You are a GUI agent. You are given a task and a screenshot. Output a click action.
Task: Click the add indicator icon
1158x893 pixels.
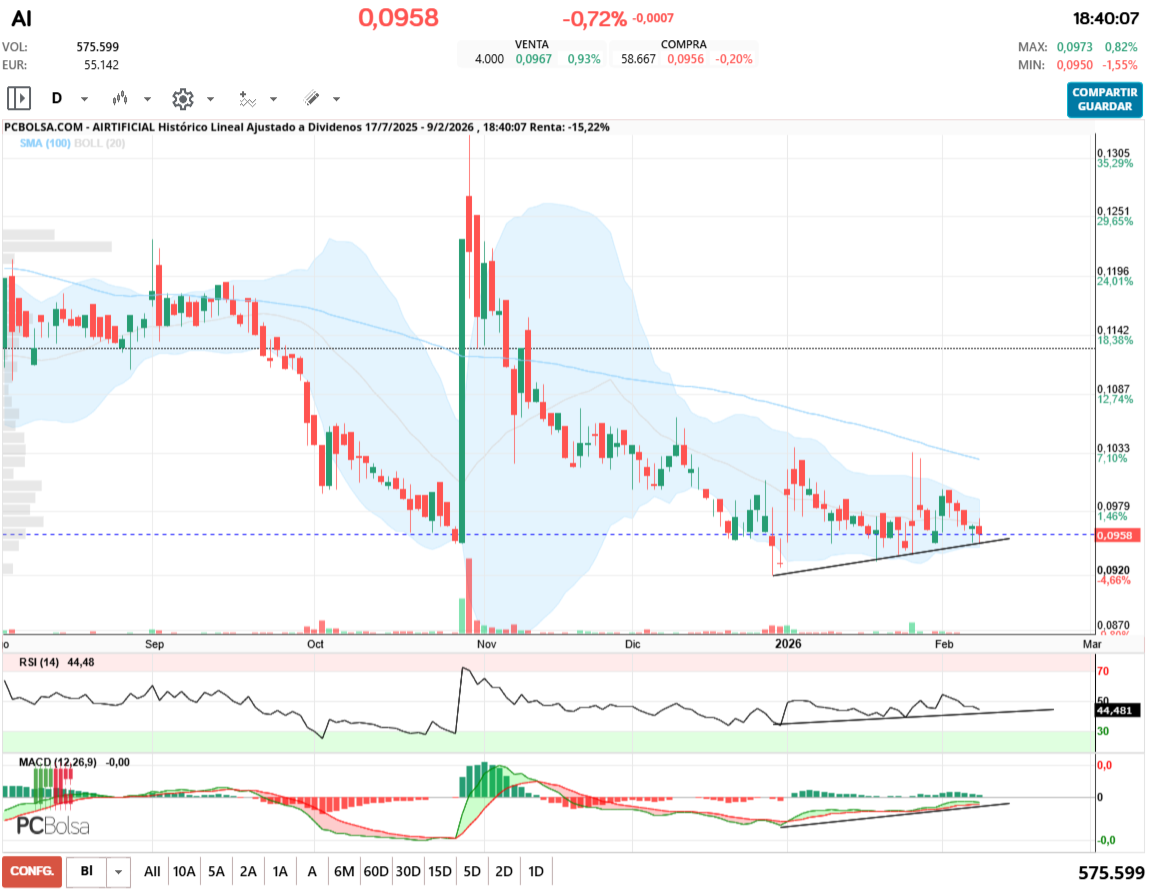(x=247, y=99)
